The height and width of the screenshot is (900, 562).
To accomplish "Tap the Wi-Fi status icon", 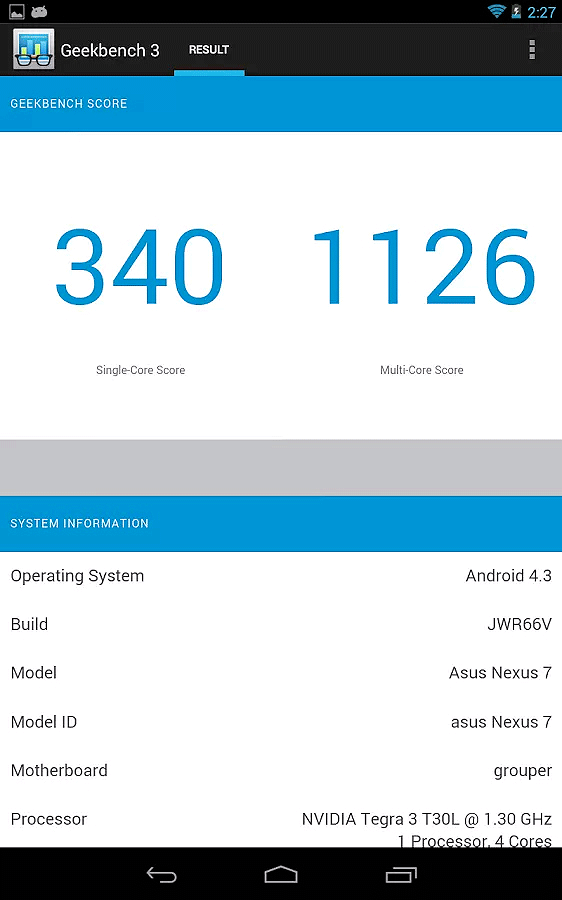I will 496,11.
